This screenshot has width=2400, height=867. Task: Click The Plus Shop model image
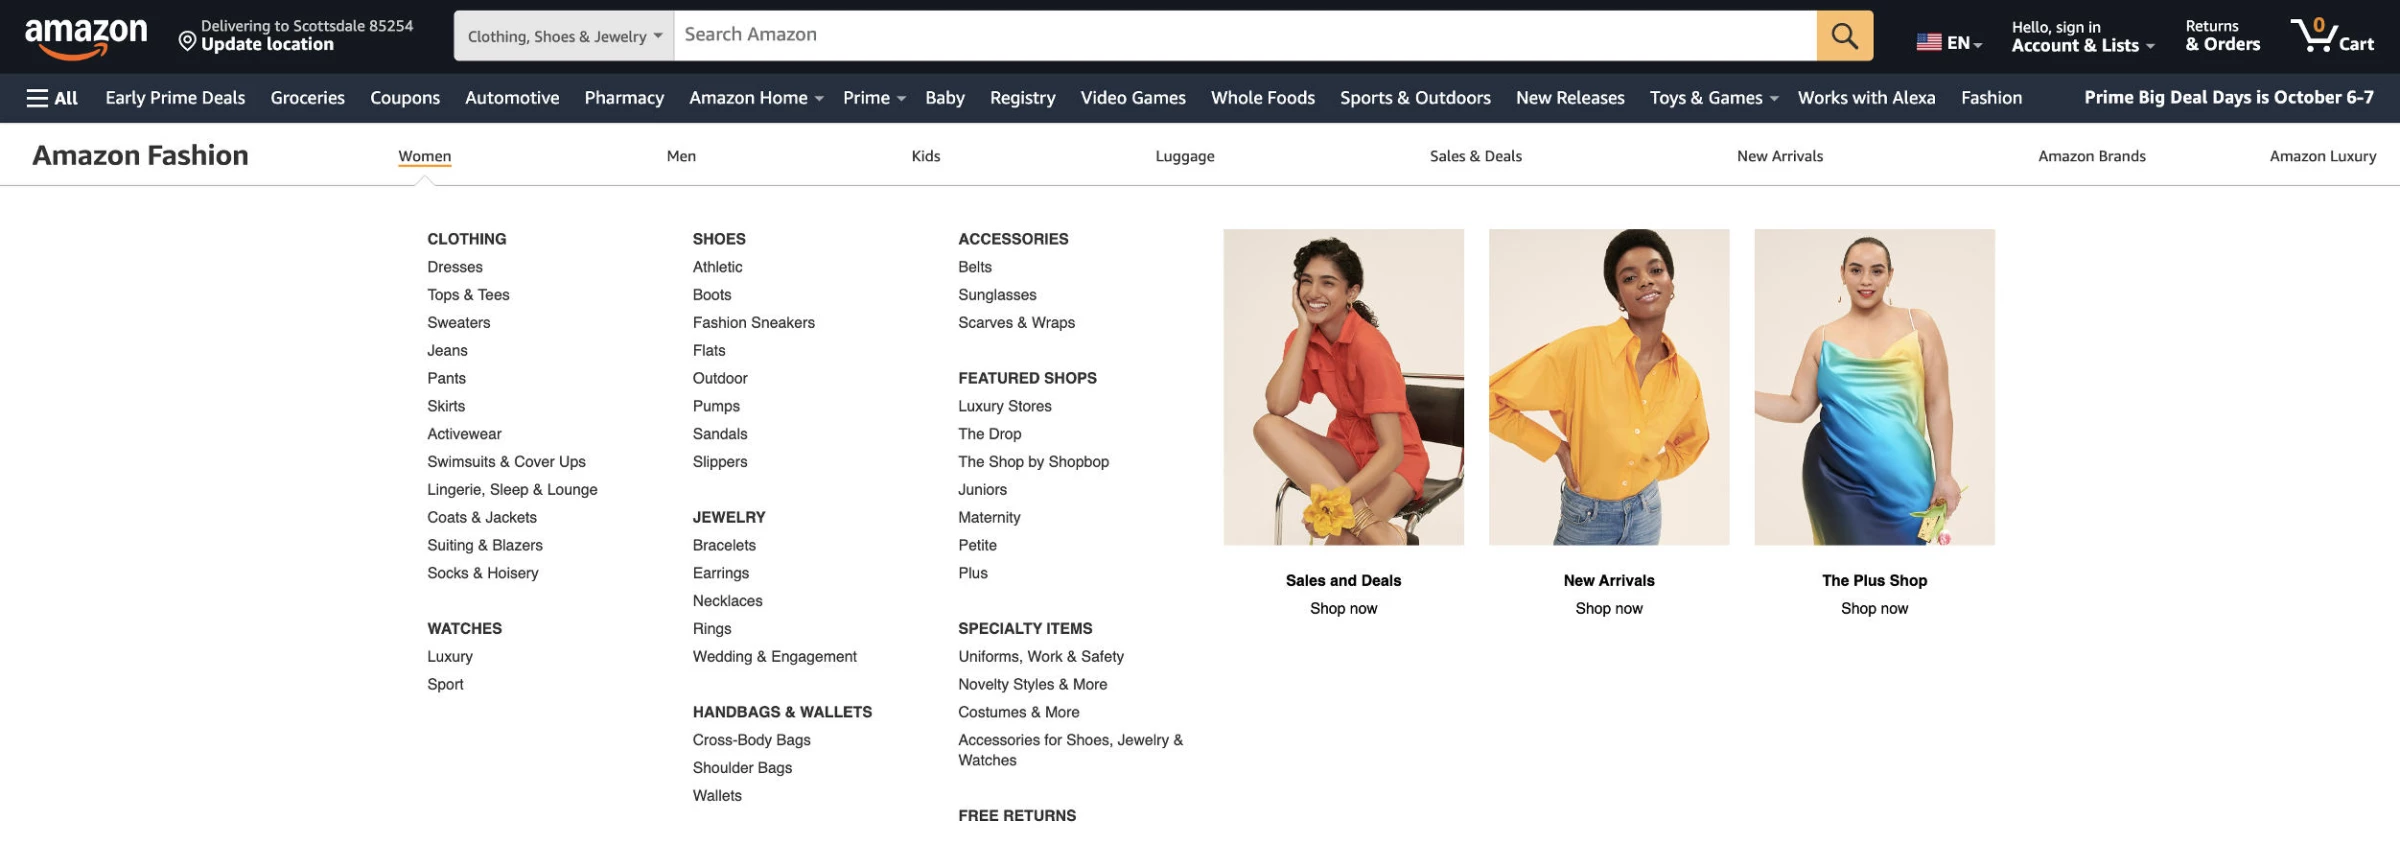tap(1874, 387)
